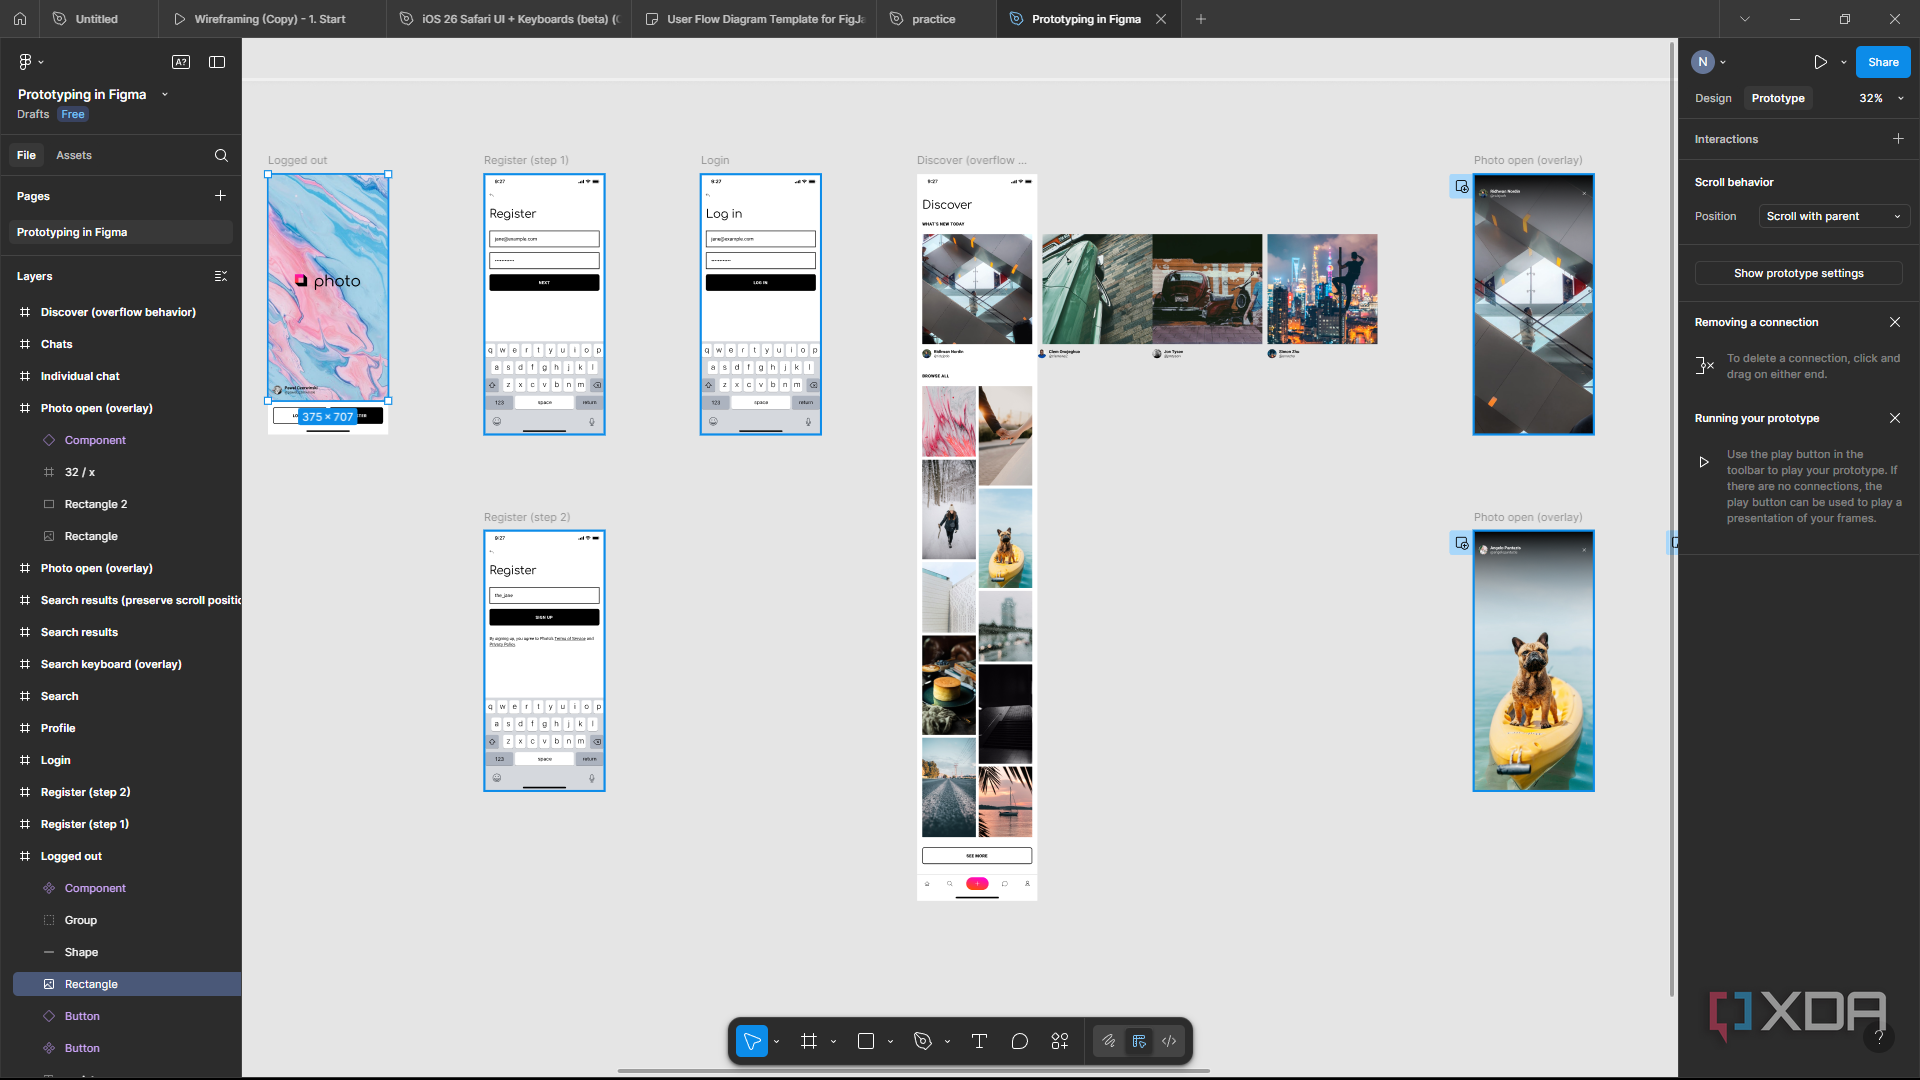Add a new page with plus icon

pos(220,196)
